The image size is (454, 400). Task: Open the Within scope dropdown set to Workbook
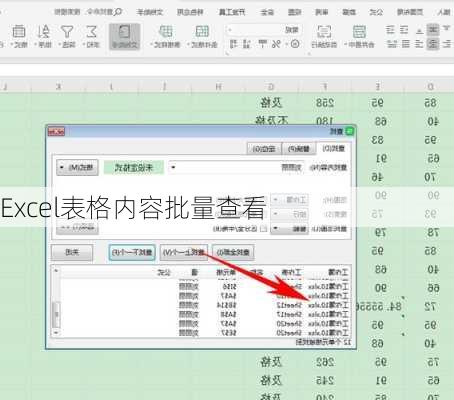pyautogui.click(x=289, y=200)
